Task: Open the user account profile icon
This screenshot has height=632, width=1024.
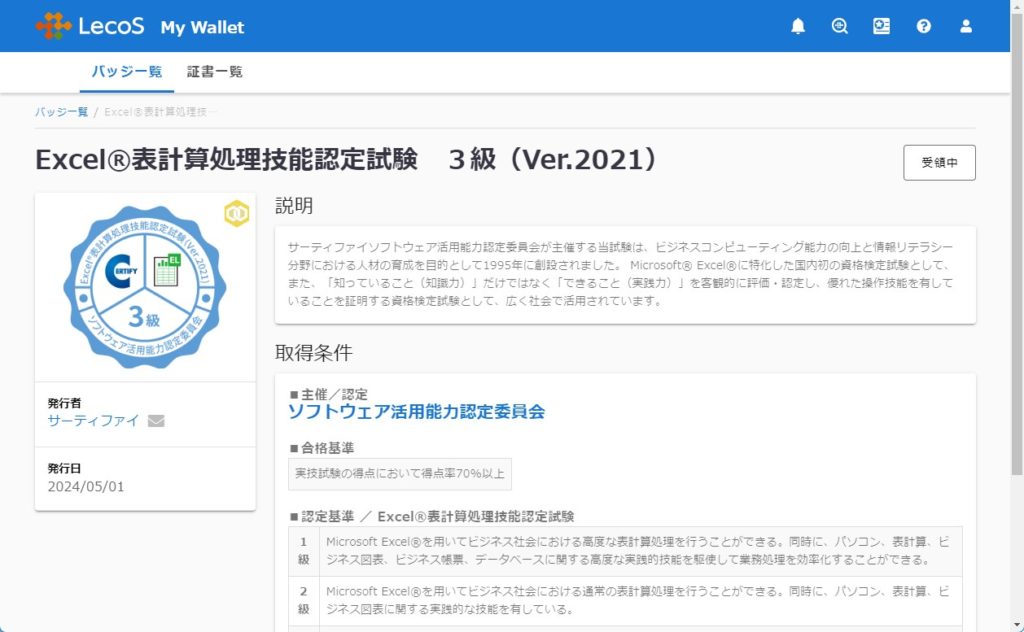Action: coord(966,27)
